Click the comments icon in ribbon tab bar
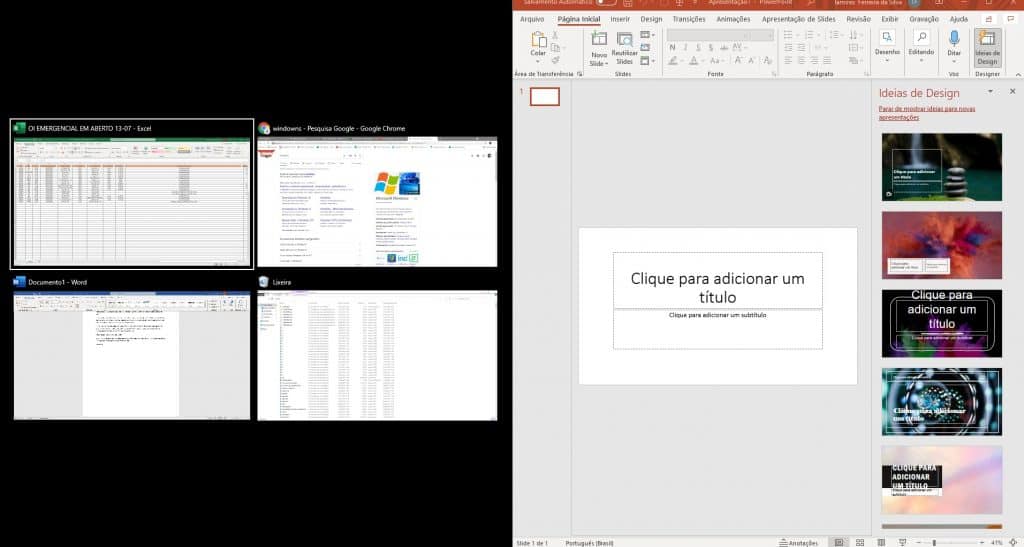1024x547 pixels. 1011,20
